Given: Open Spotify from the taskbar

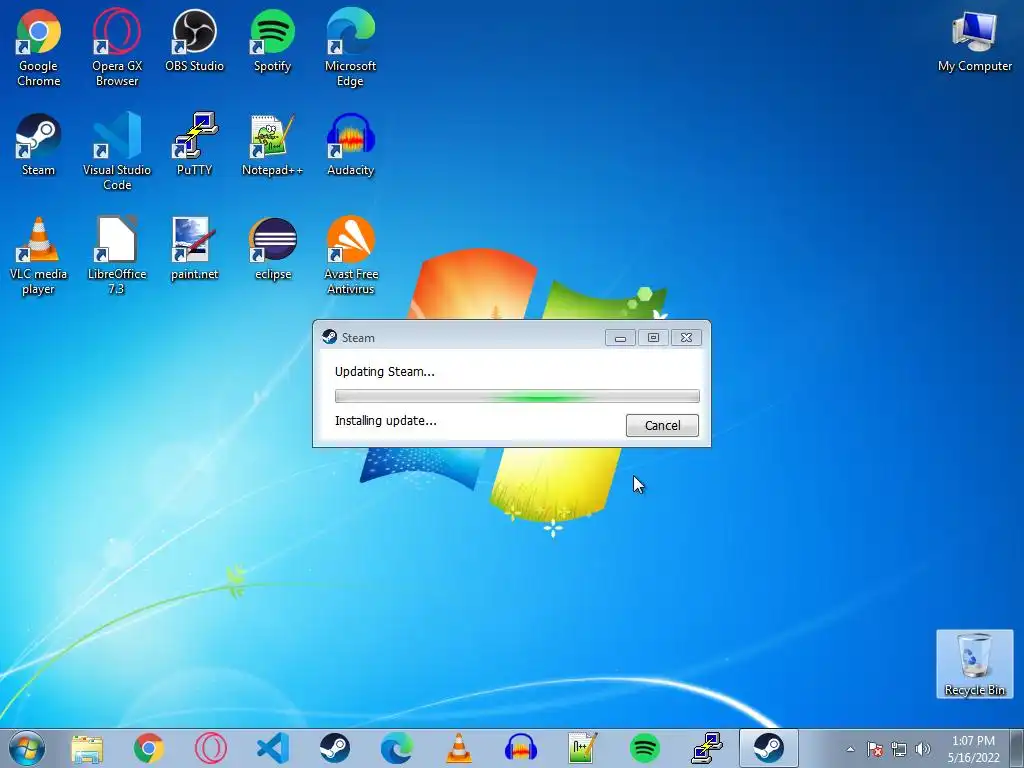Looking at the screenshot, I should click(x=644, y=748).
